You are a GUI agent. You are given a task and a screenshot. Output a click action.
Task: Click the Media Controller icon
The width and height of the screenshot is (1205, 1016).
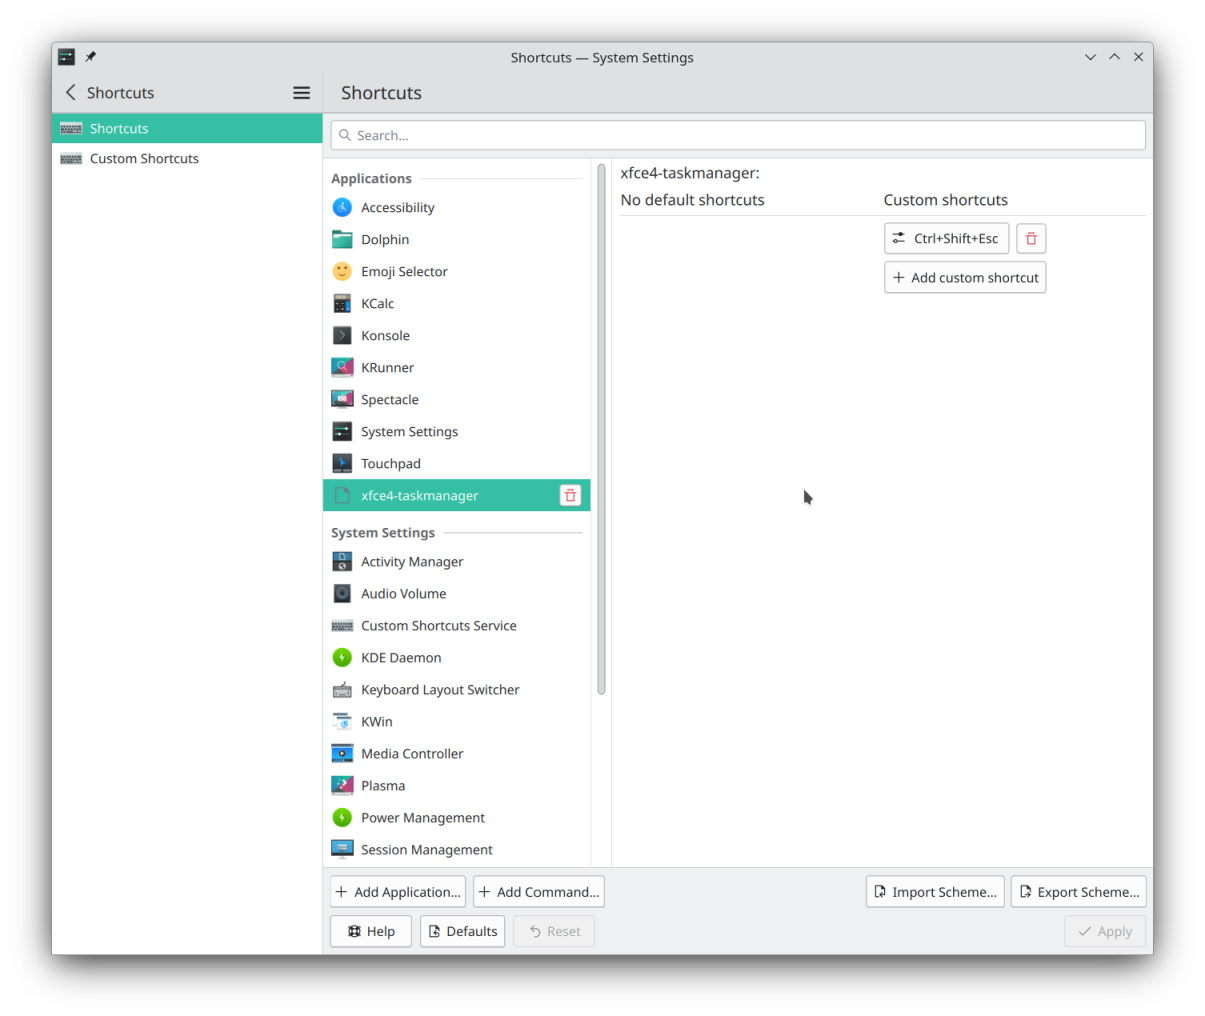(342, 753)
